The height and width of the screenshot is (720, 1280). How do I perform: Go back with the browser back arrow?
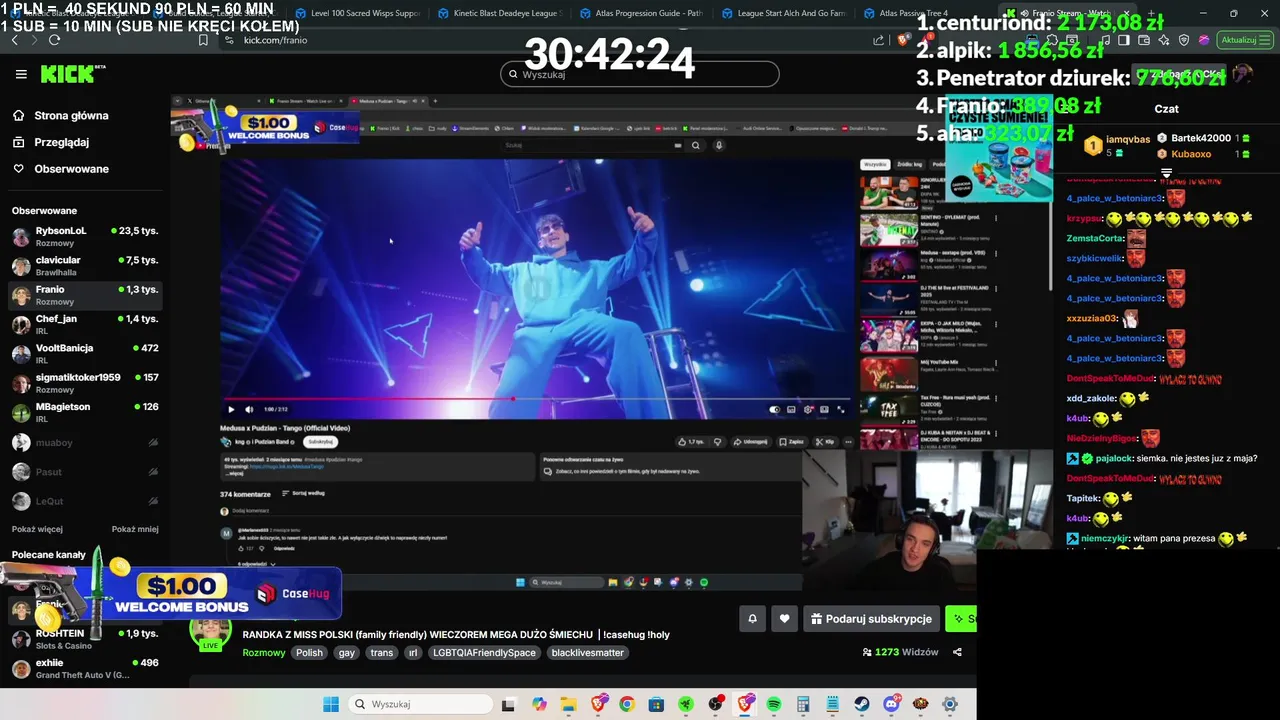coord(14,40)
